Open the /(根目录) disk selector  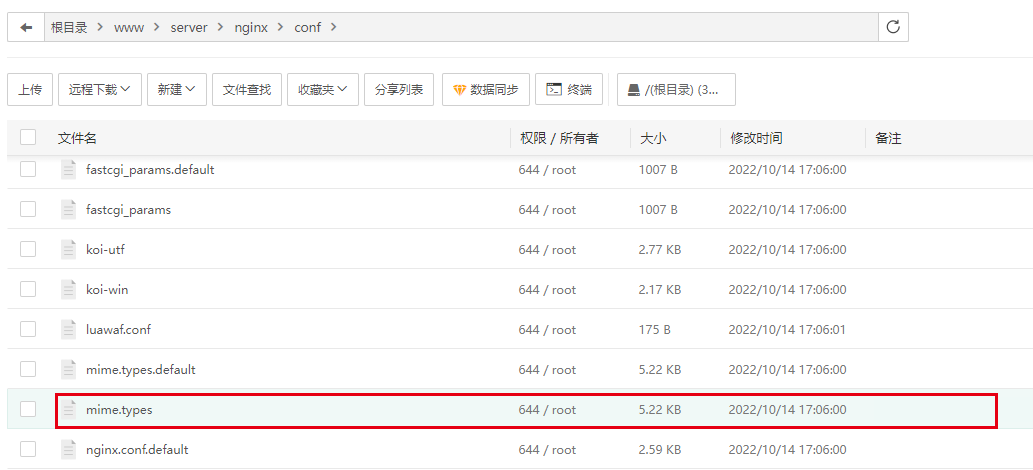(676, 90)
